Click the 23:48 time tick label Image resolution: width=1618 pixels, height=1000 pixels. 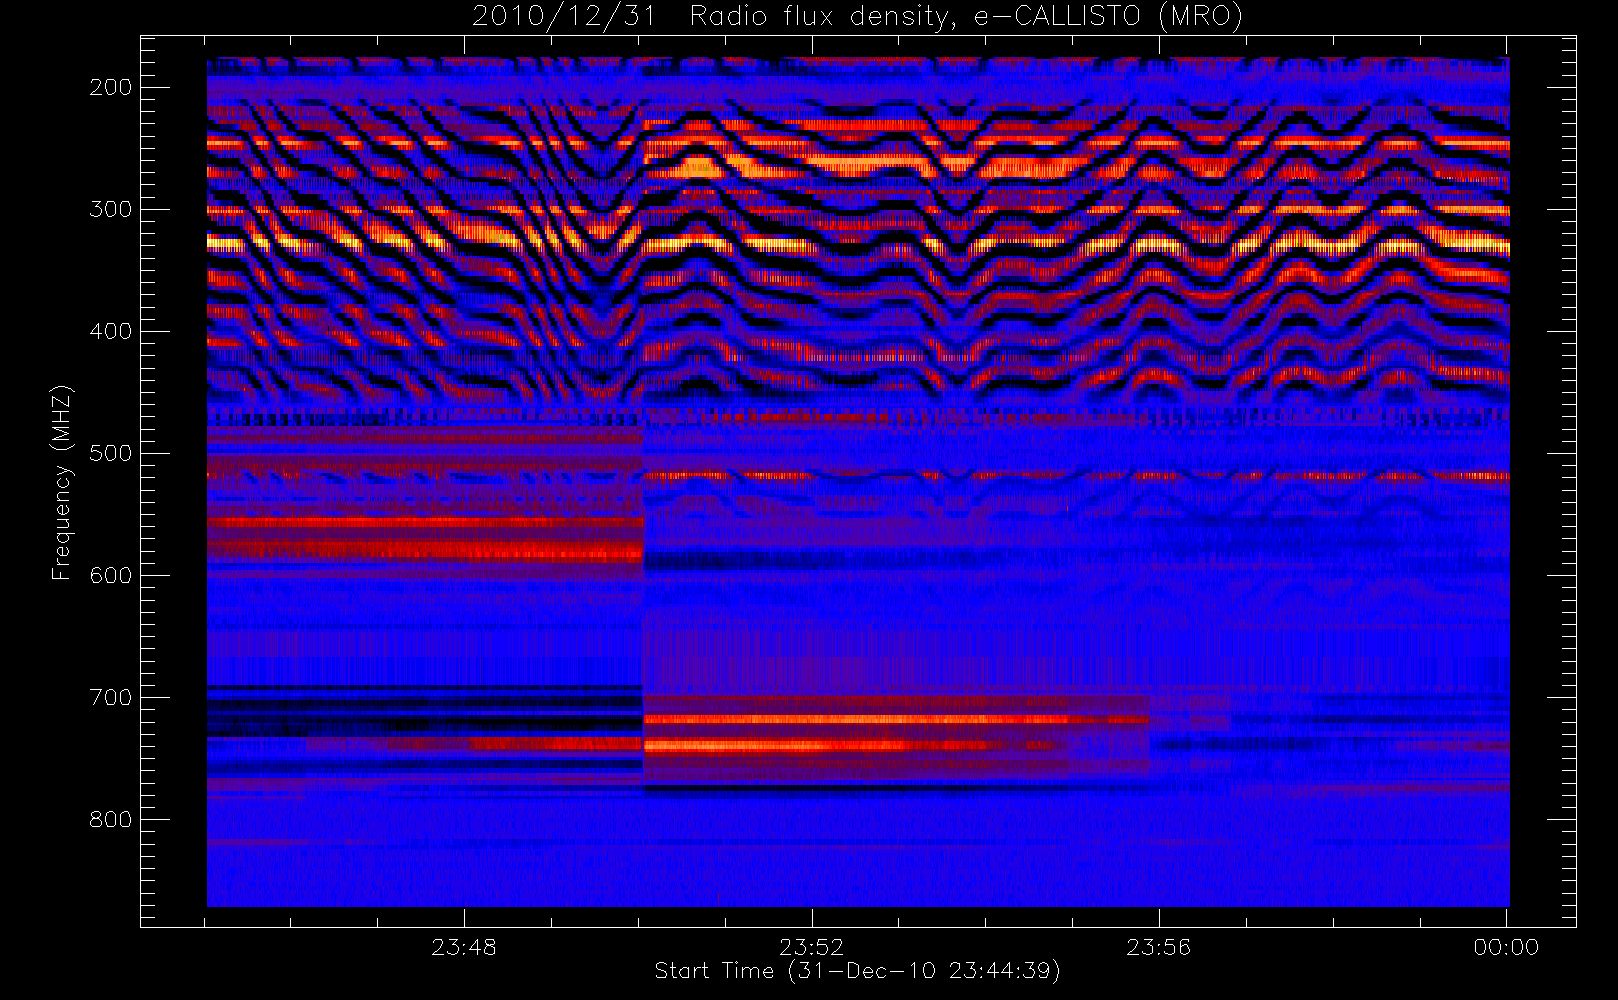(x=464, y=947)
